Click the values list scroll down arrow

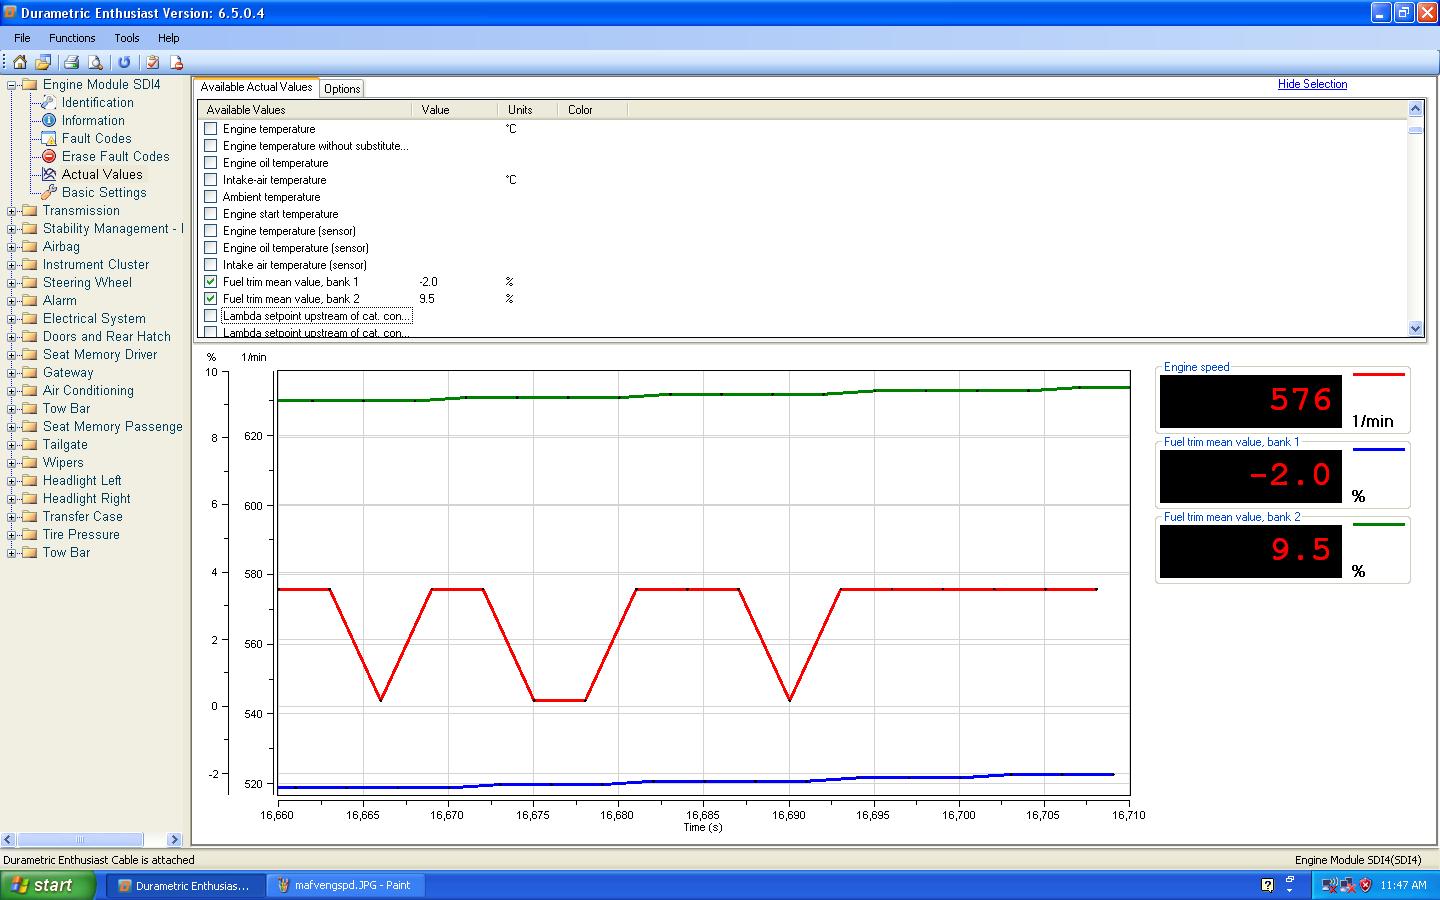1415,328
